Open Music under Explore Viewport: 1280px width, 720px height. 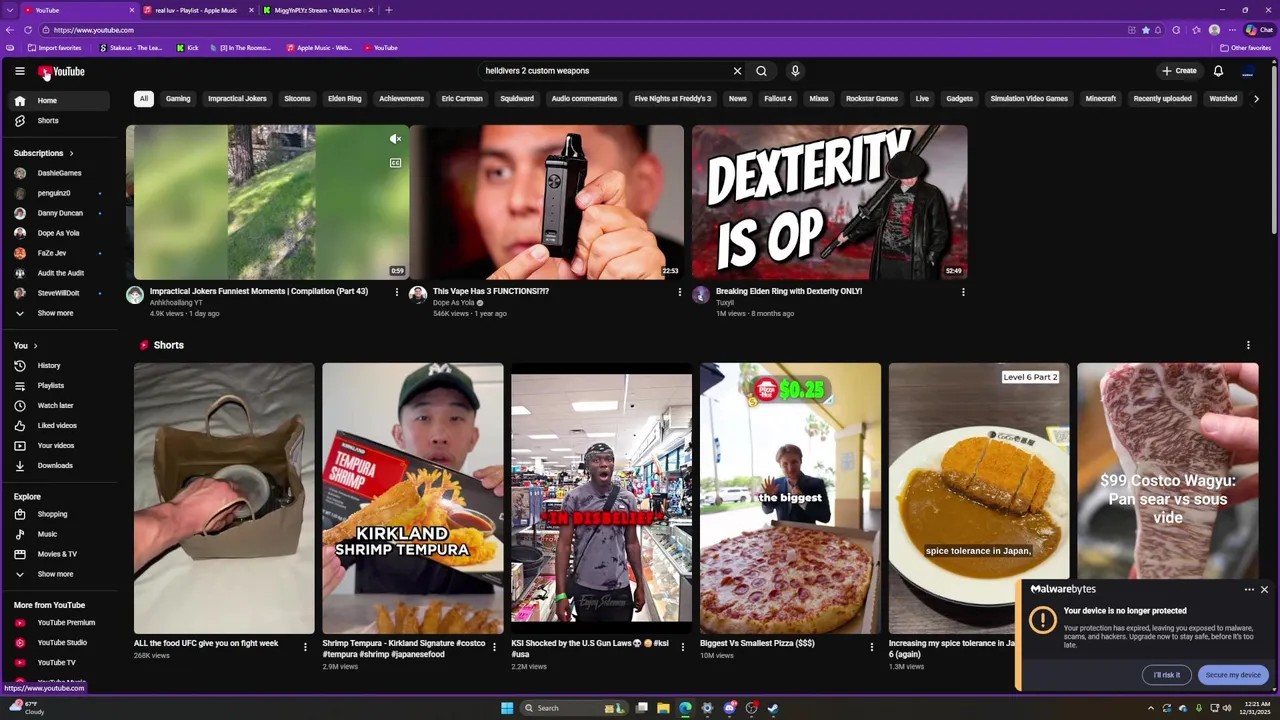click(x=60, y=534)
